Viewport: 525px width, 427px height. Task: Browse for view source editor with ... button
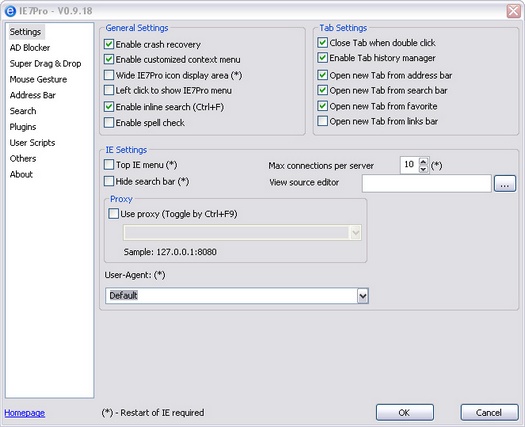(x=505, y=184)
